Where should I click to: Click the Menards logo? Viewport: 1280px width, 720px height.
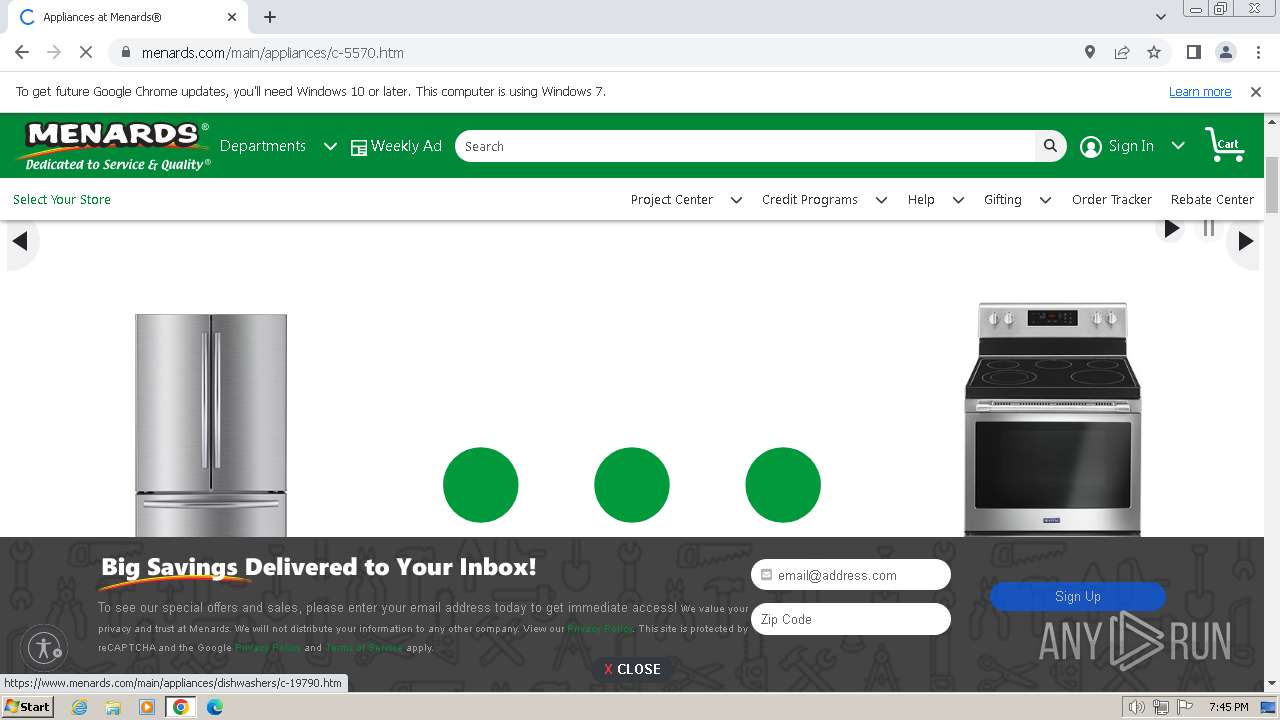coord(113,146)
